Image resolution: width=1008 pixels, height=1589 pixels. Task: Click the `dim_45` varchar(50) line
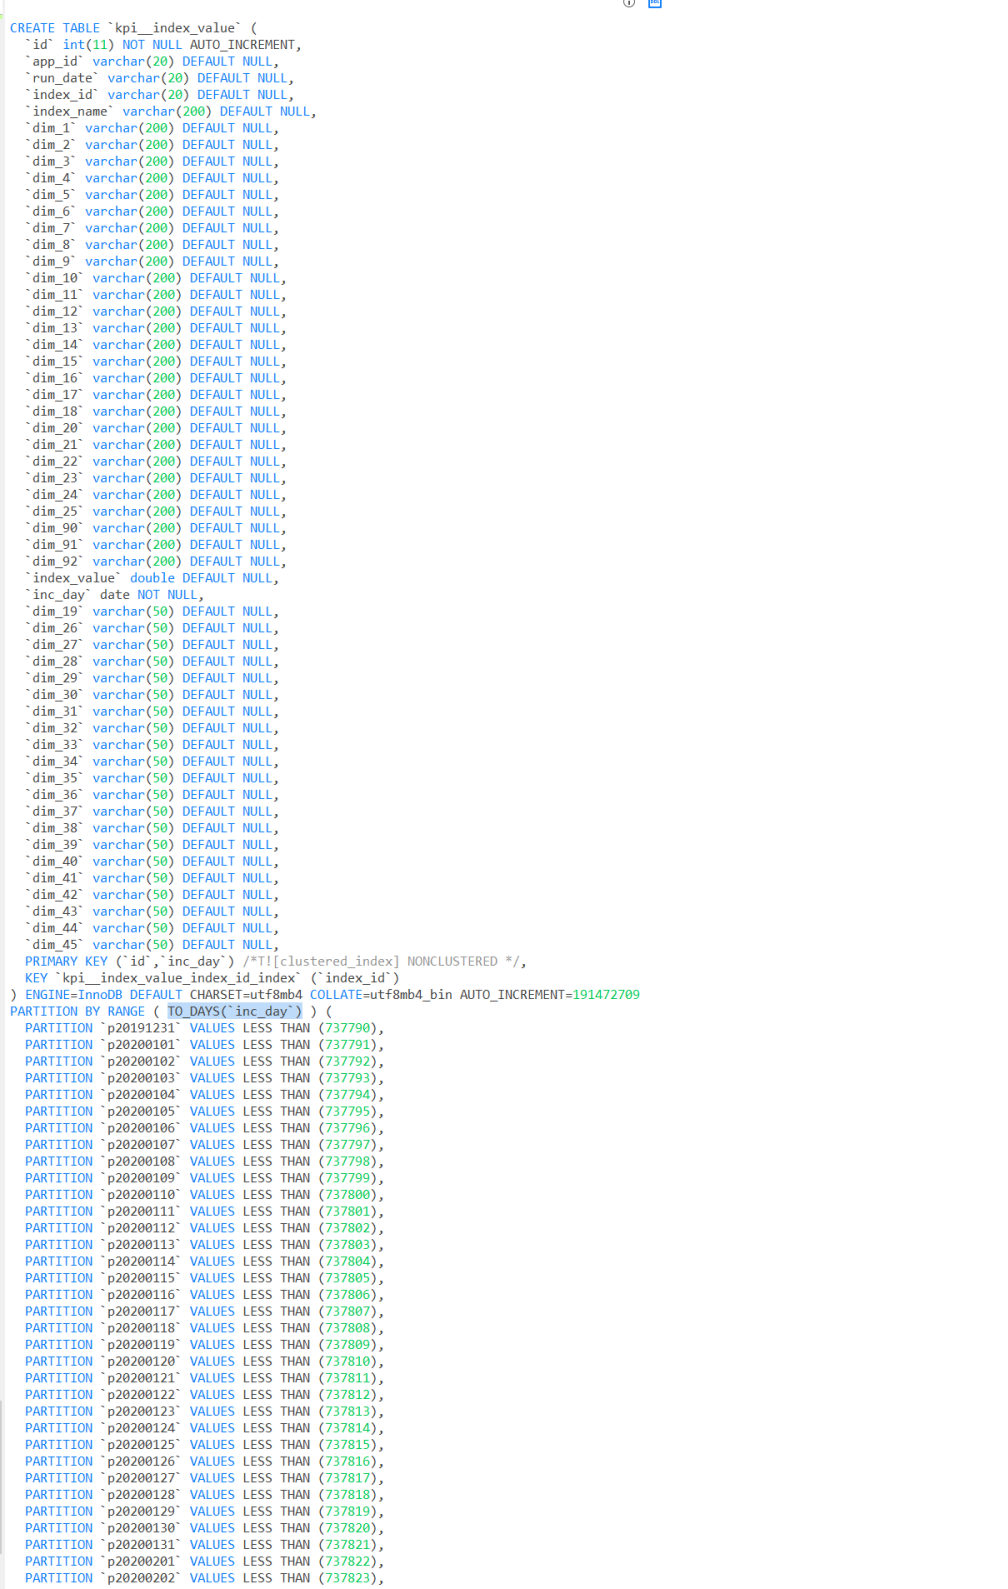152,945
